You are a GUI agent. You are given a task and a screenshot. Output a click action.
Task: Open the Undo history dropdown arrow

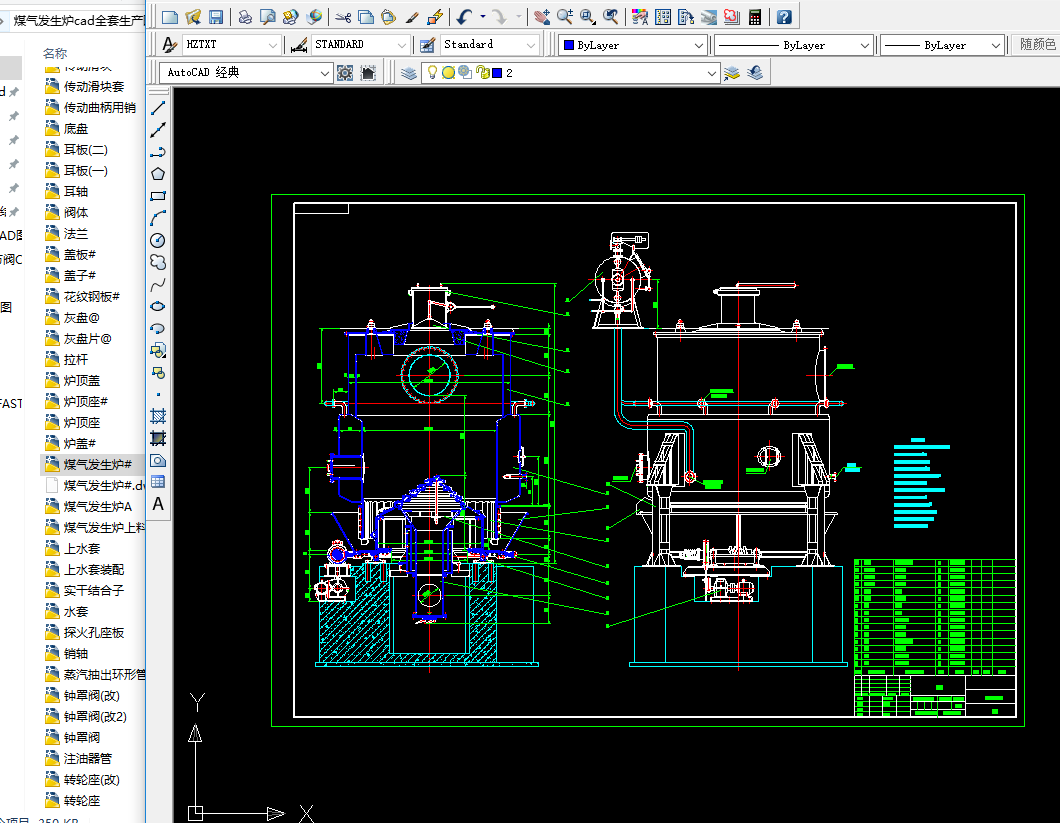(x=483, y=17)
